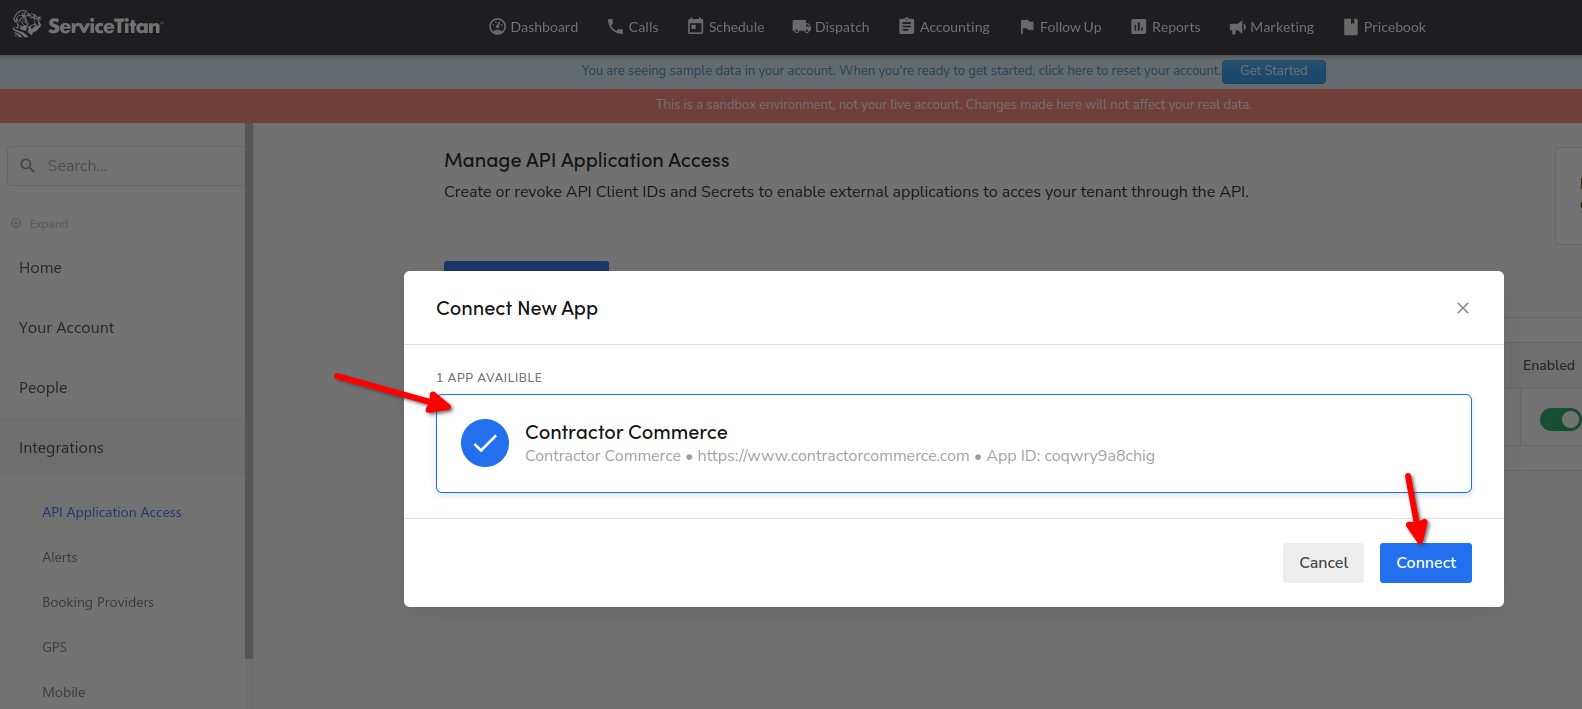The width and height of the screenshot is (1582, 709).
Task: Open the Follow Up menu
Action: pyautogui.click(x=1060, y=27)
